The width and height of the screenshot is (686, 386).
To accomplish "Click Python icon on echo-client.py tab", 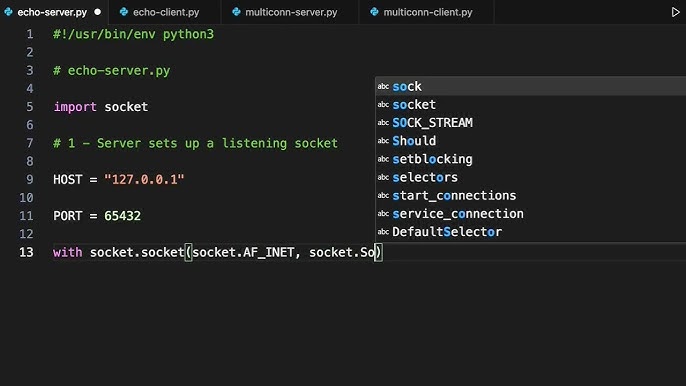I will click(124, 12).
